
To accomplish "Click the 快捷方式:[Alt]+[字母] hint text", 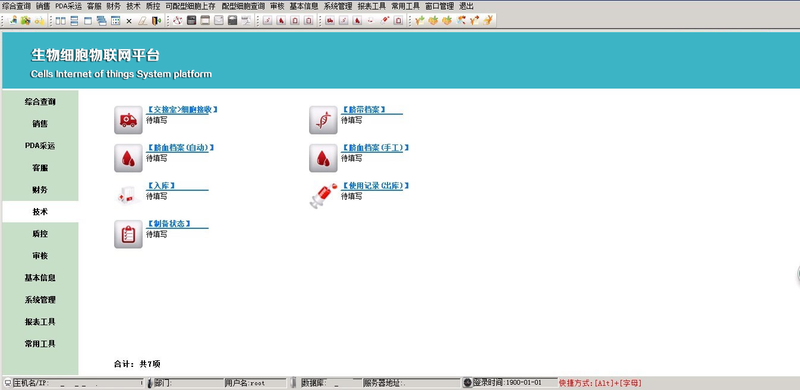I will (x=601, y=382).
